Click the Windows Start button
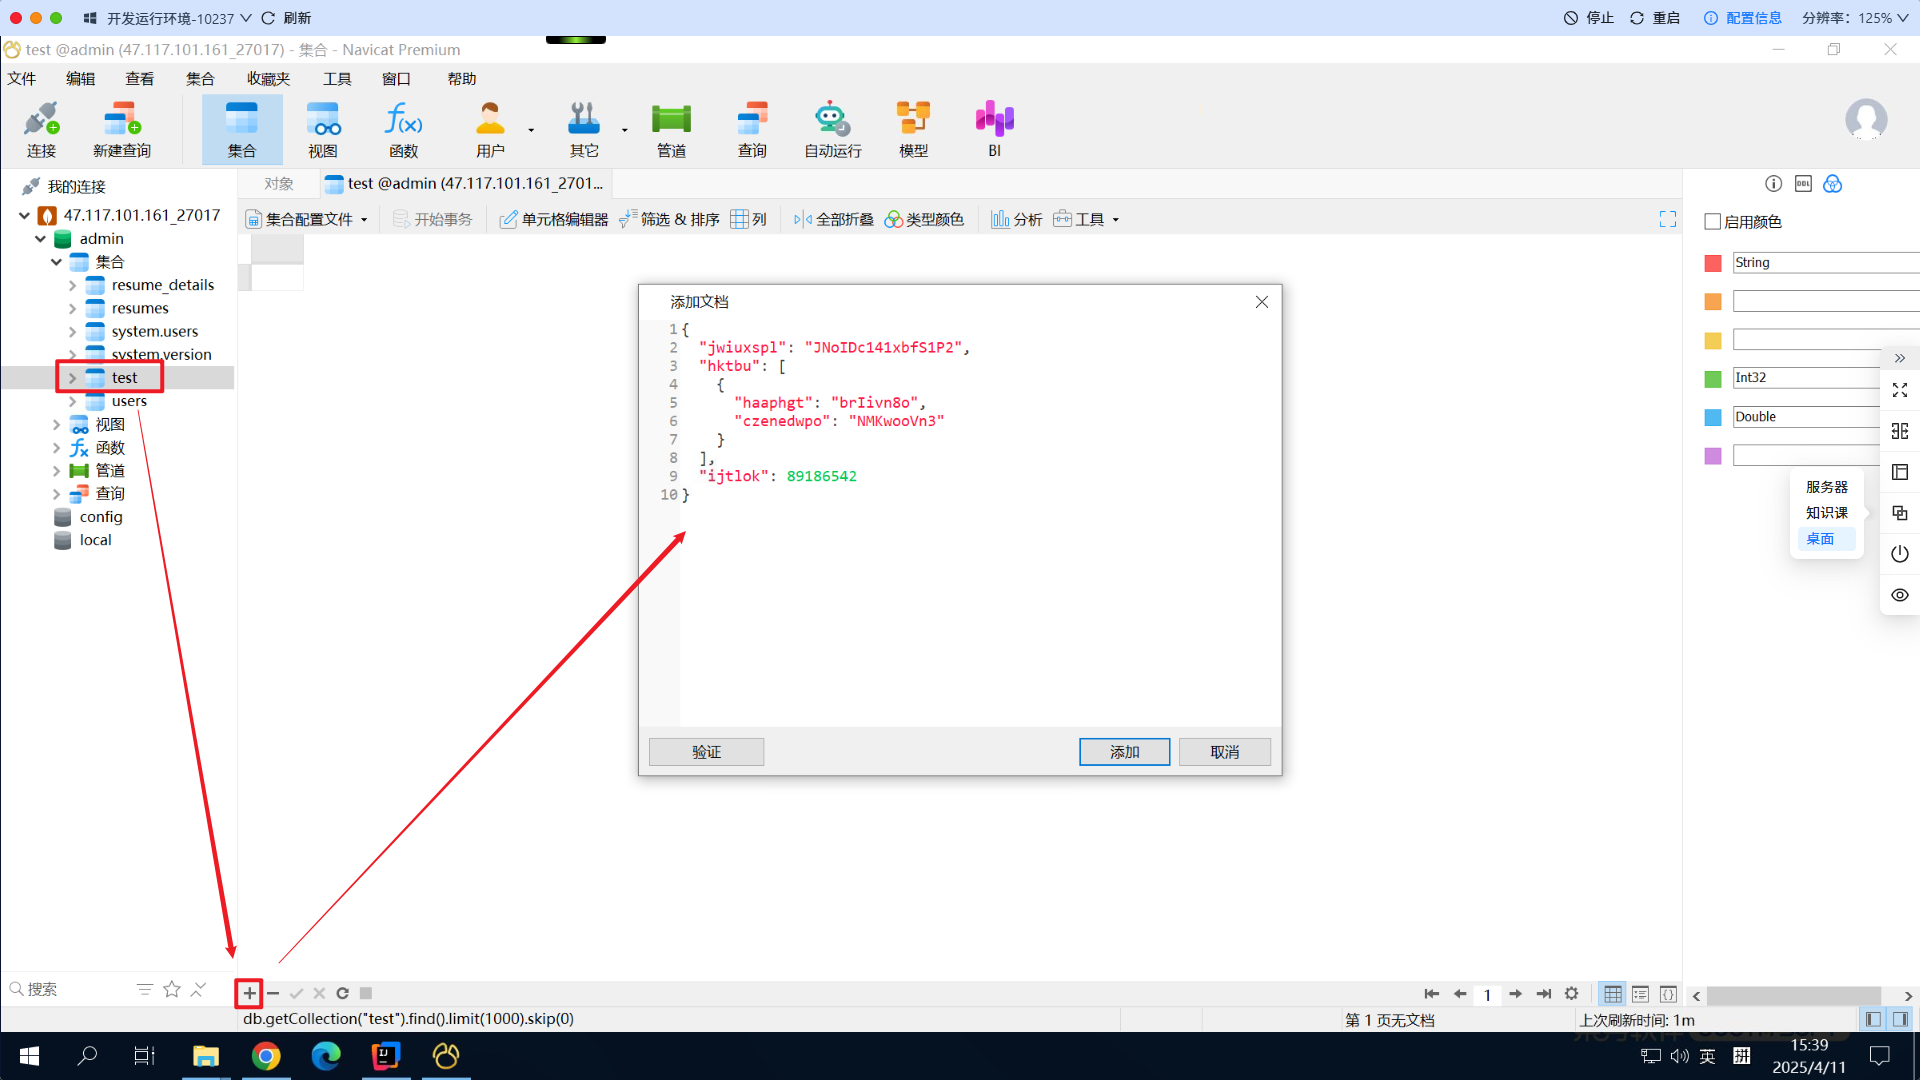This screenshot has height=1080, width=1920. tap(29, 1056)
